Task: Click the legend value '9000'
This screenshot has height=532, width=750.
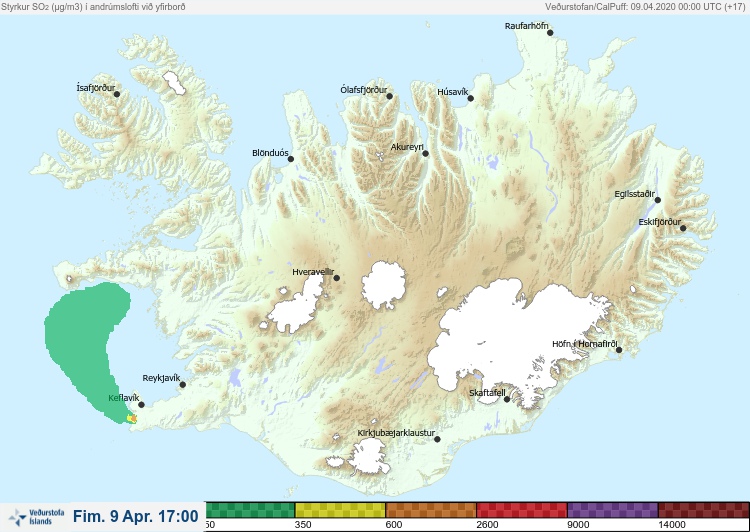Action: (x=578, y=525)
